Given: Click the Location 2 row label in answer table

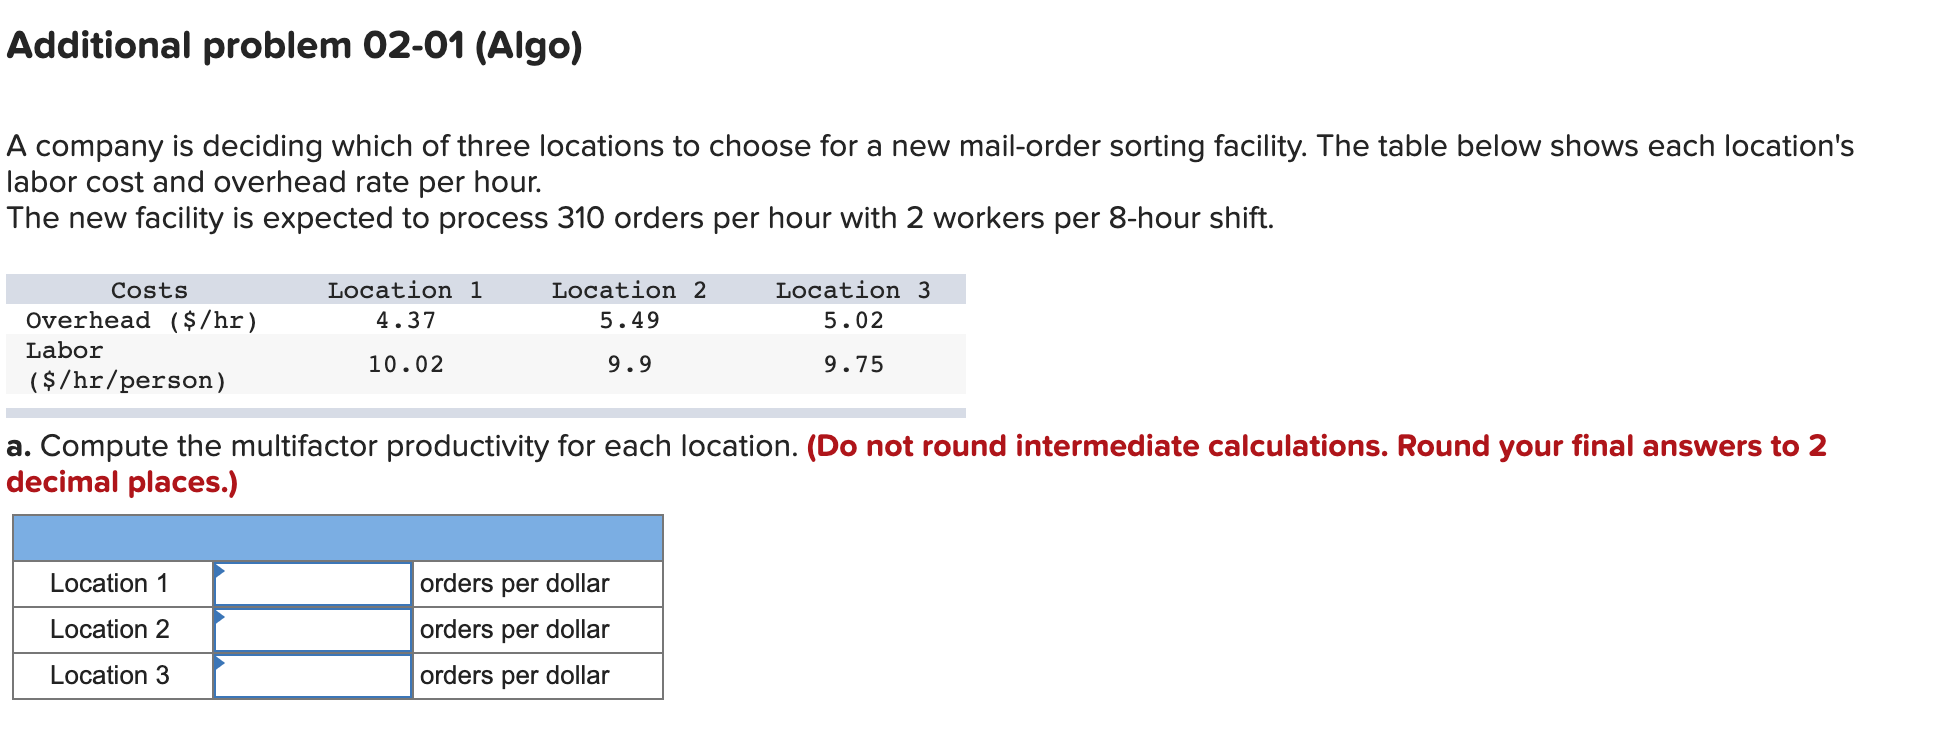Looking at the screenshot, I should point(112,629).
